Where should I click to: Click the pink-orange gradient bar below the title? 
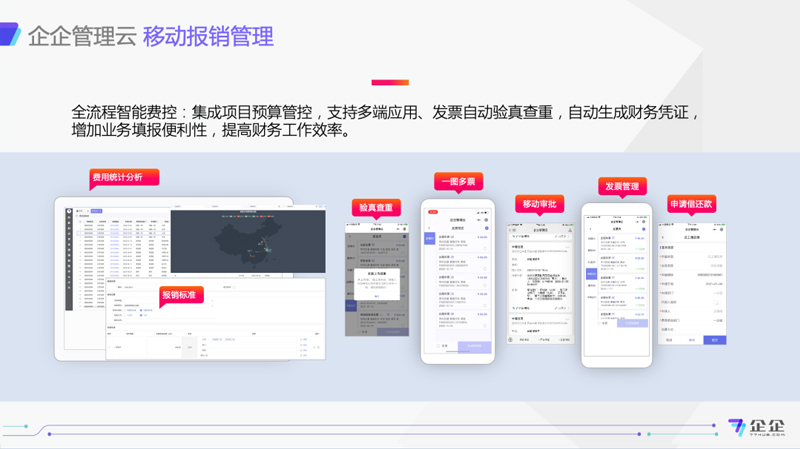tap(390, 82)
